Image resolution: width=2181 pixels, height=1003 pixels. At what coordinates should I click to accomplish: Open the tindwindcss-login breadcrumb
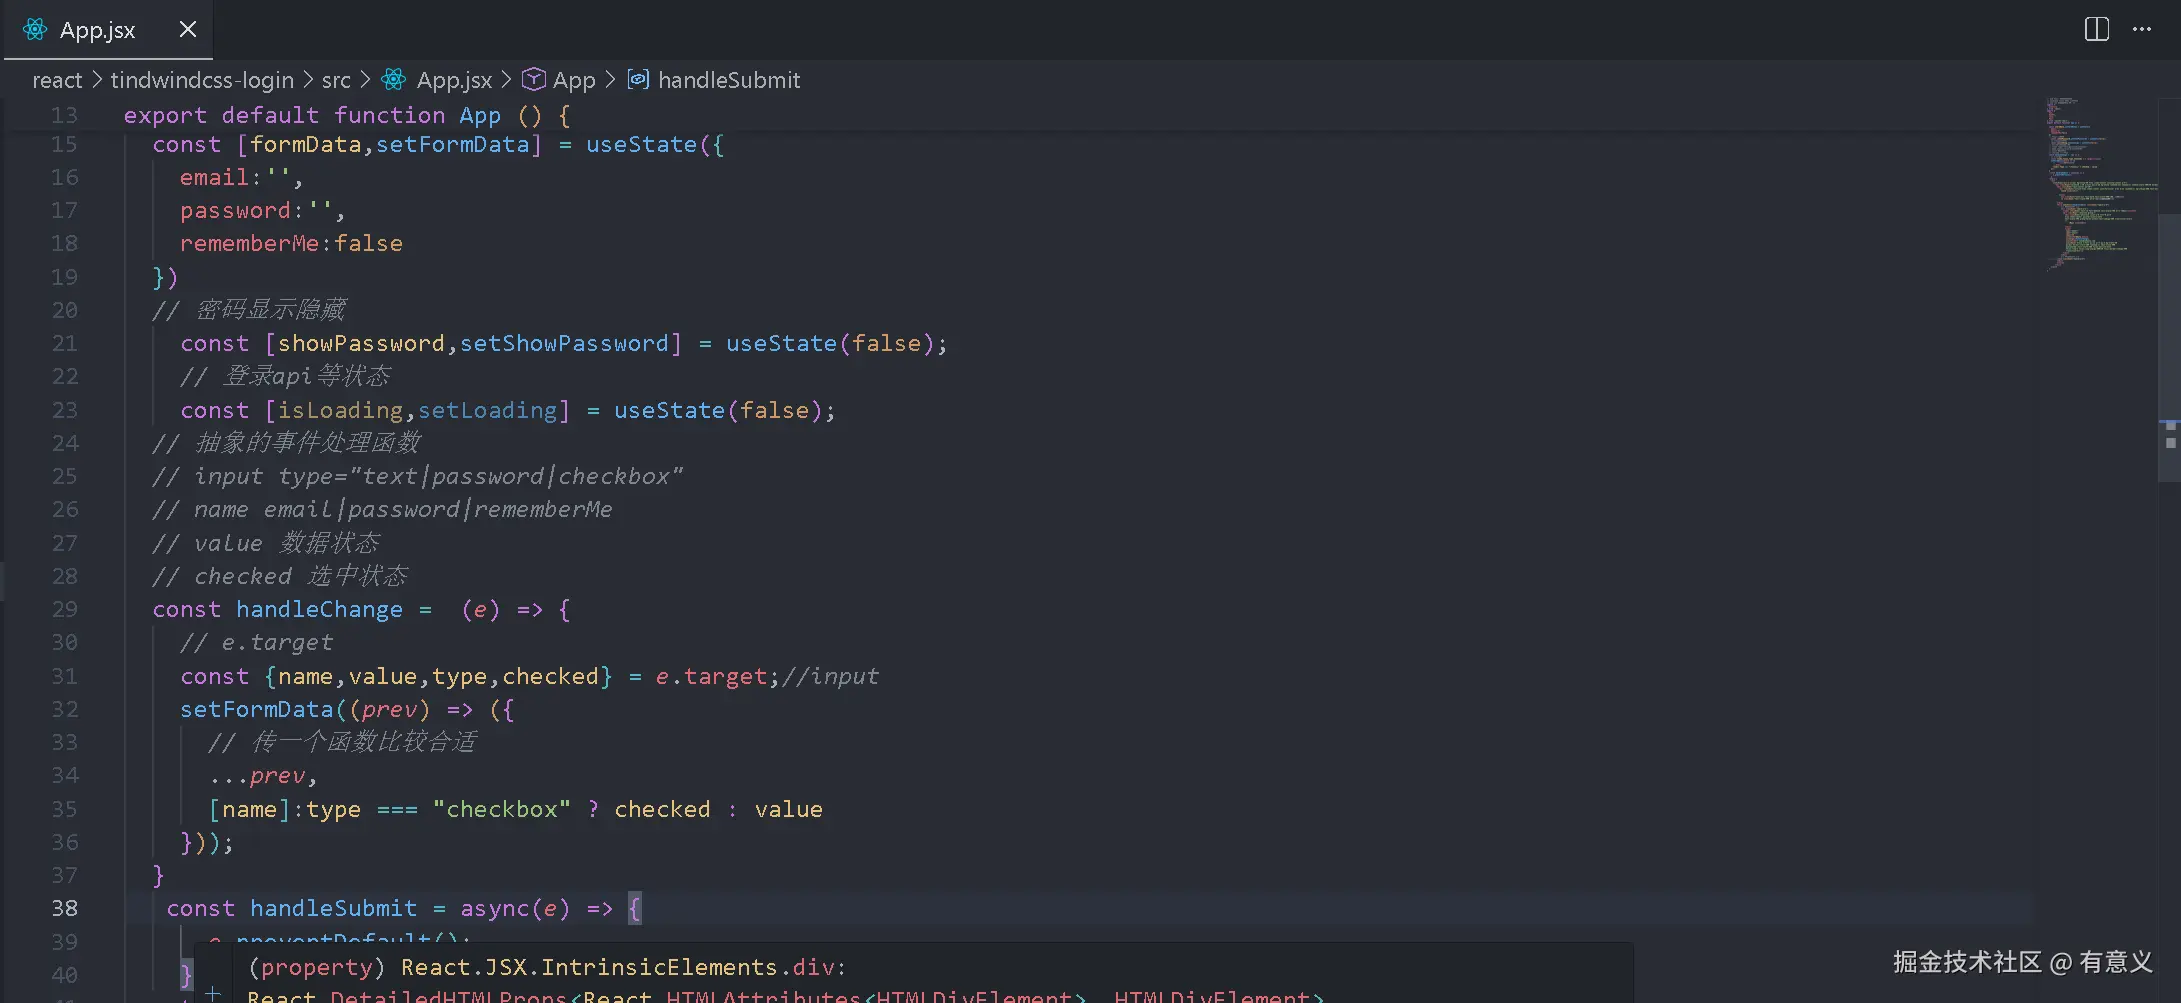point(202,80)
